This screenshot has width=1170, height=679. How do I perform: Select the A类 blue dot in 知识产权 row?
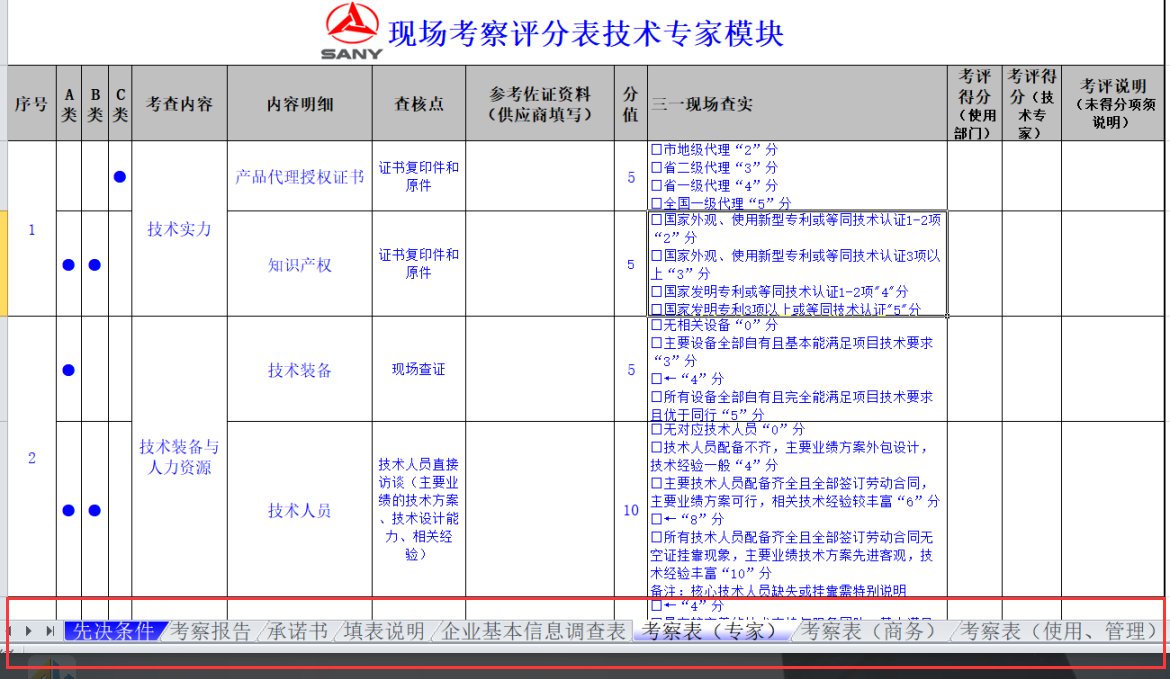tap(69, 265)
